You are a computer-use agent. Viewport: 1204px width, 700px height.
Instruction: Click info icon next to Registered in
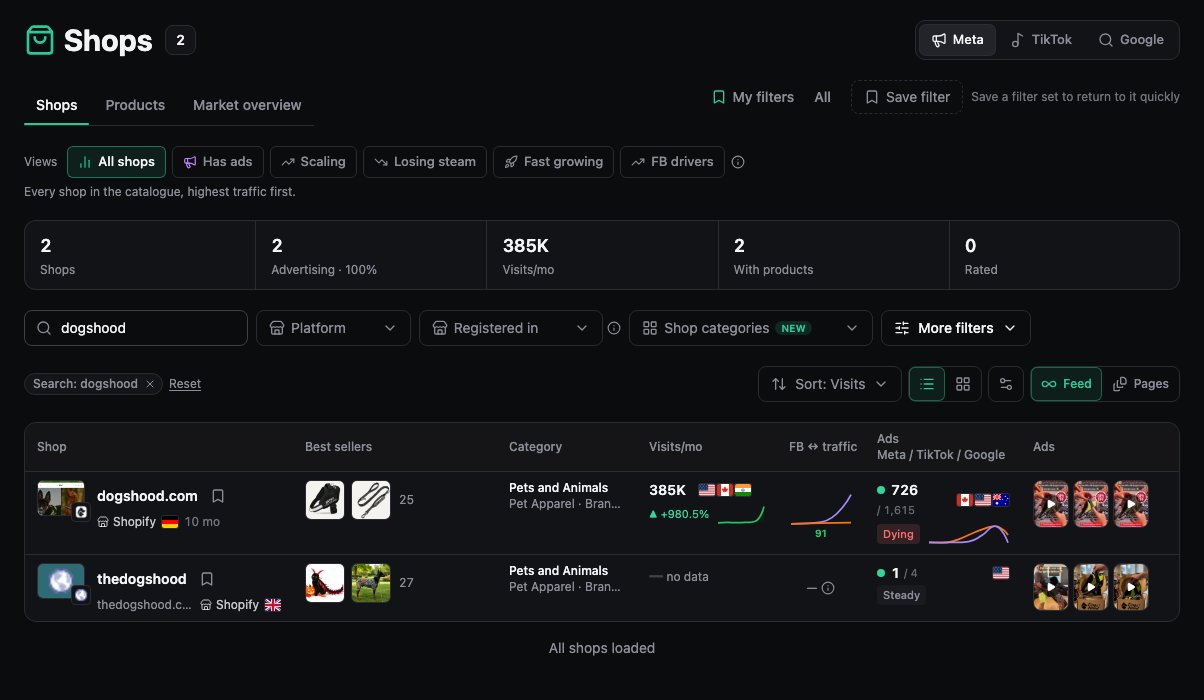[614, 328]
